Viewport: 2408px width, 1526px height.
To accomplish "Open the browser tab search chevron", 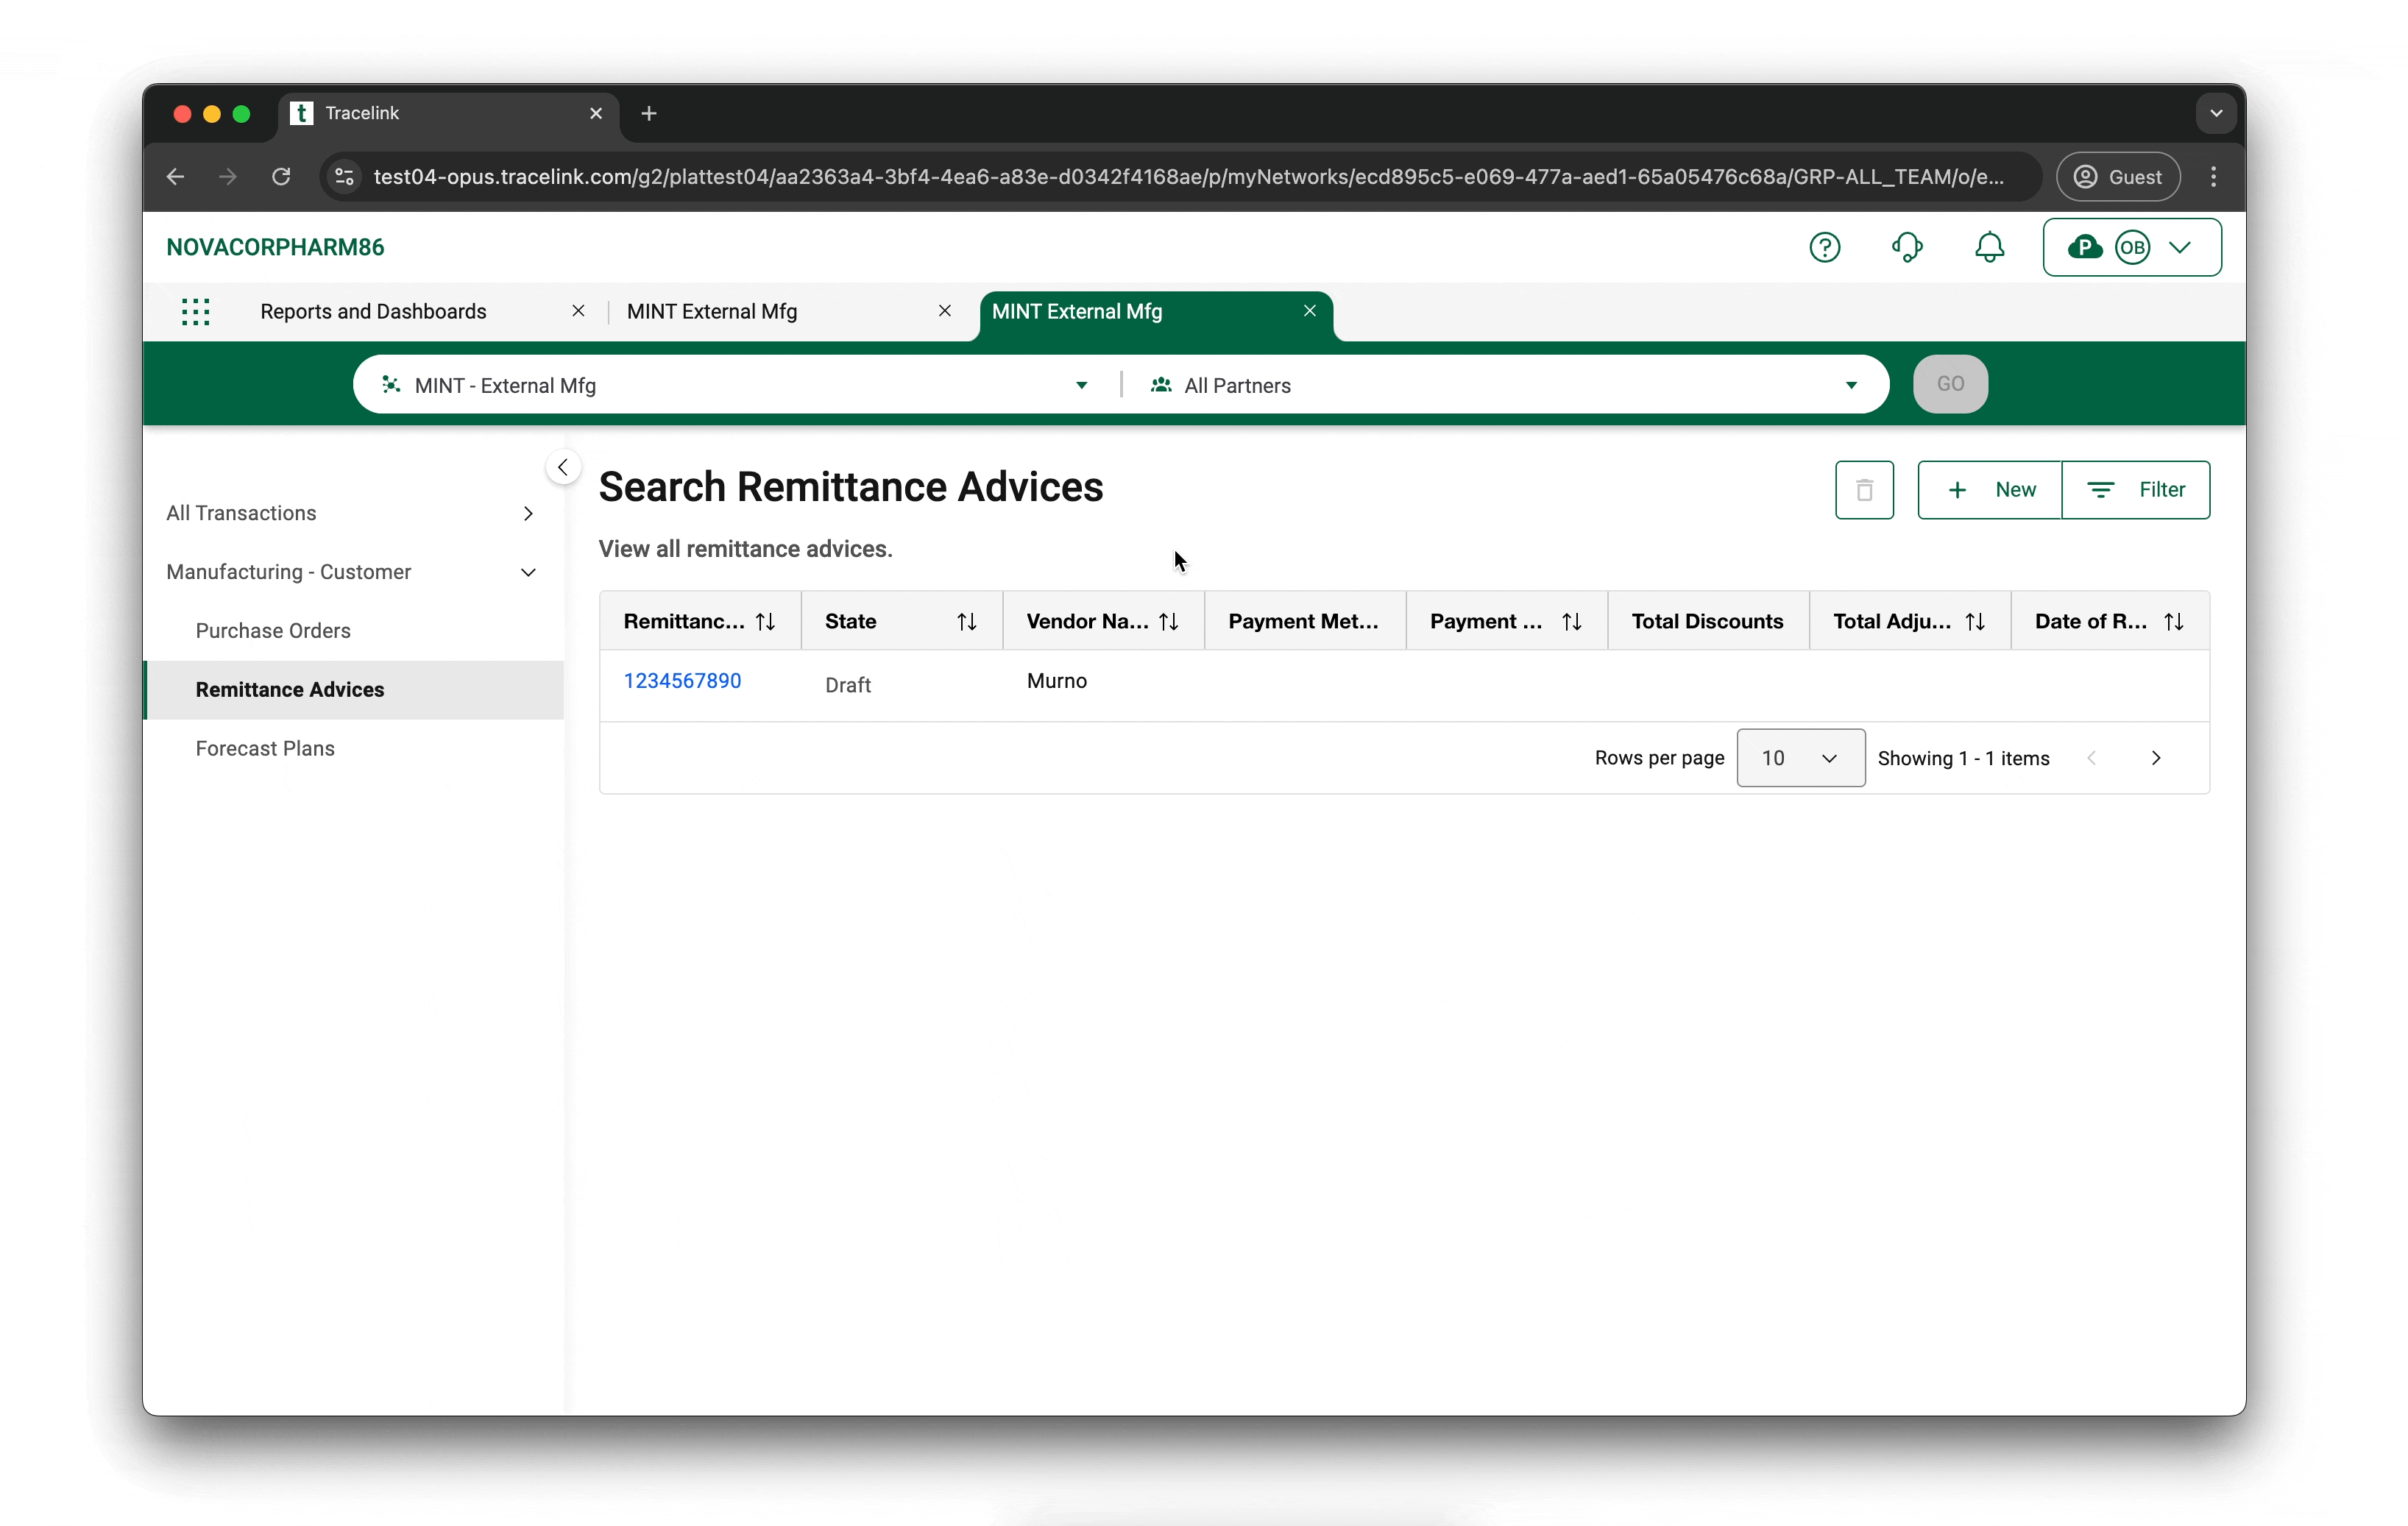I will (x=2215, y=113).
